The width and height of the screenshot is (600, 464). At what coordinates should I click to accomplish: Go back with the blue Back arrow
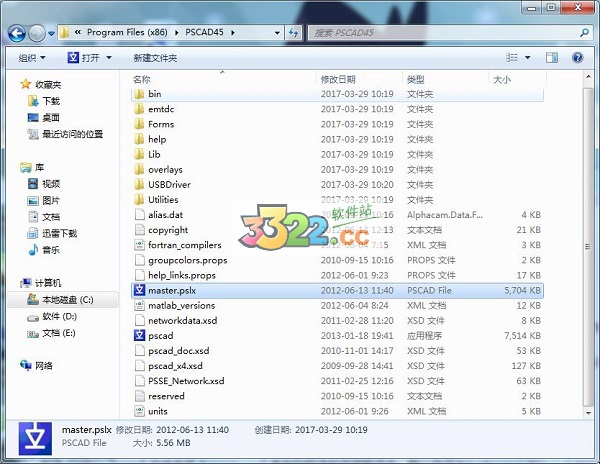[16, 34]
